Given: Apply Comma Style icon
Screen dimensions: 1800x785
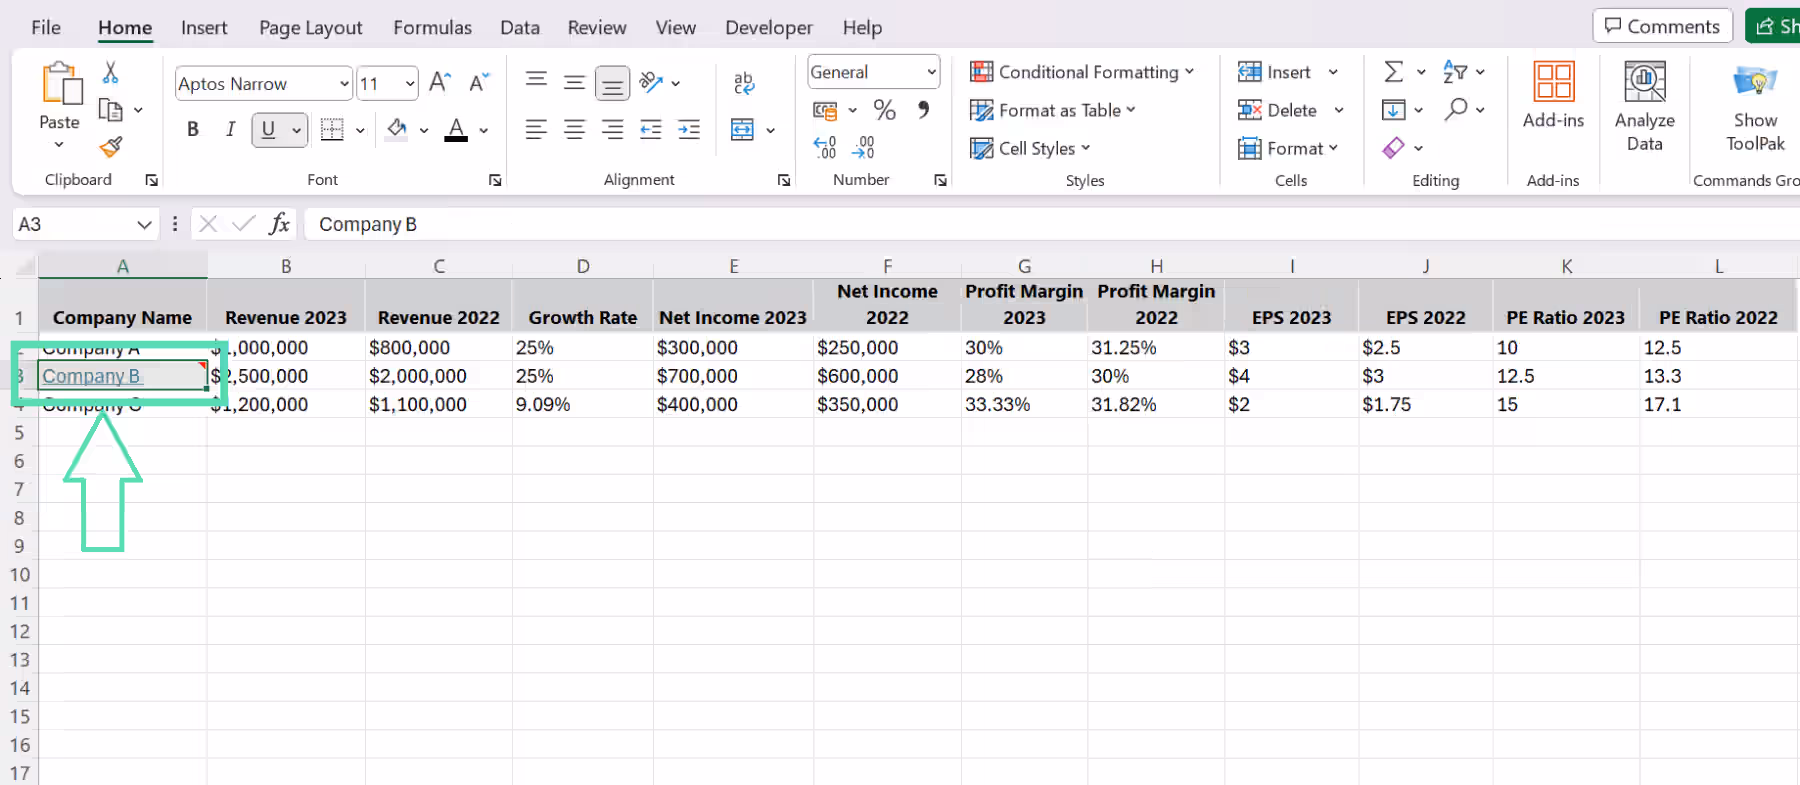Looking at the screenshot, I should coord(923,109).
